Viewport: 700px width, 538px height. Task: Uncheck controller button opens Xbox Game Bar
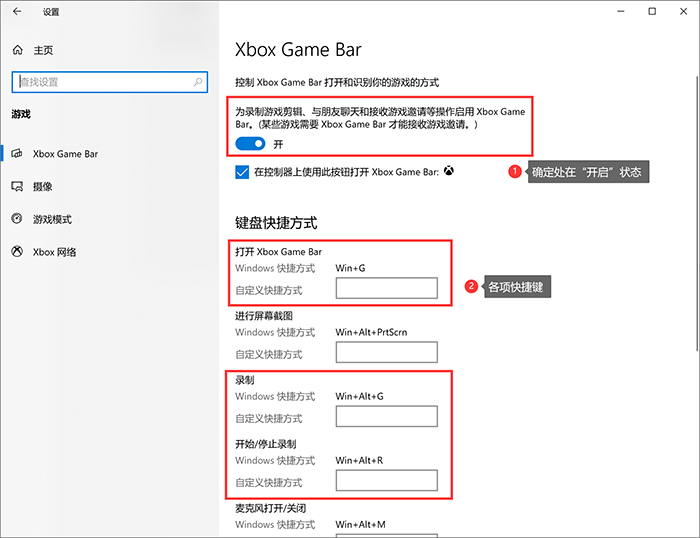(x=242, y=172)
